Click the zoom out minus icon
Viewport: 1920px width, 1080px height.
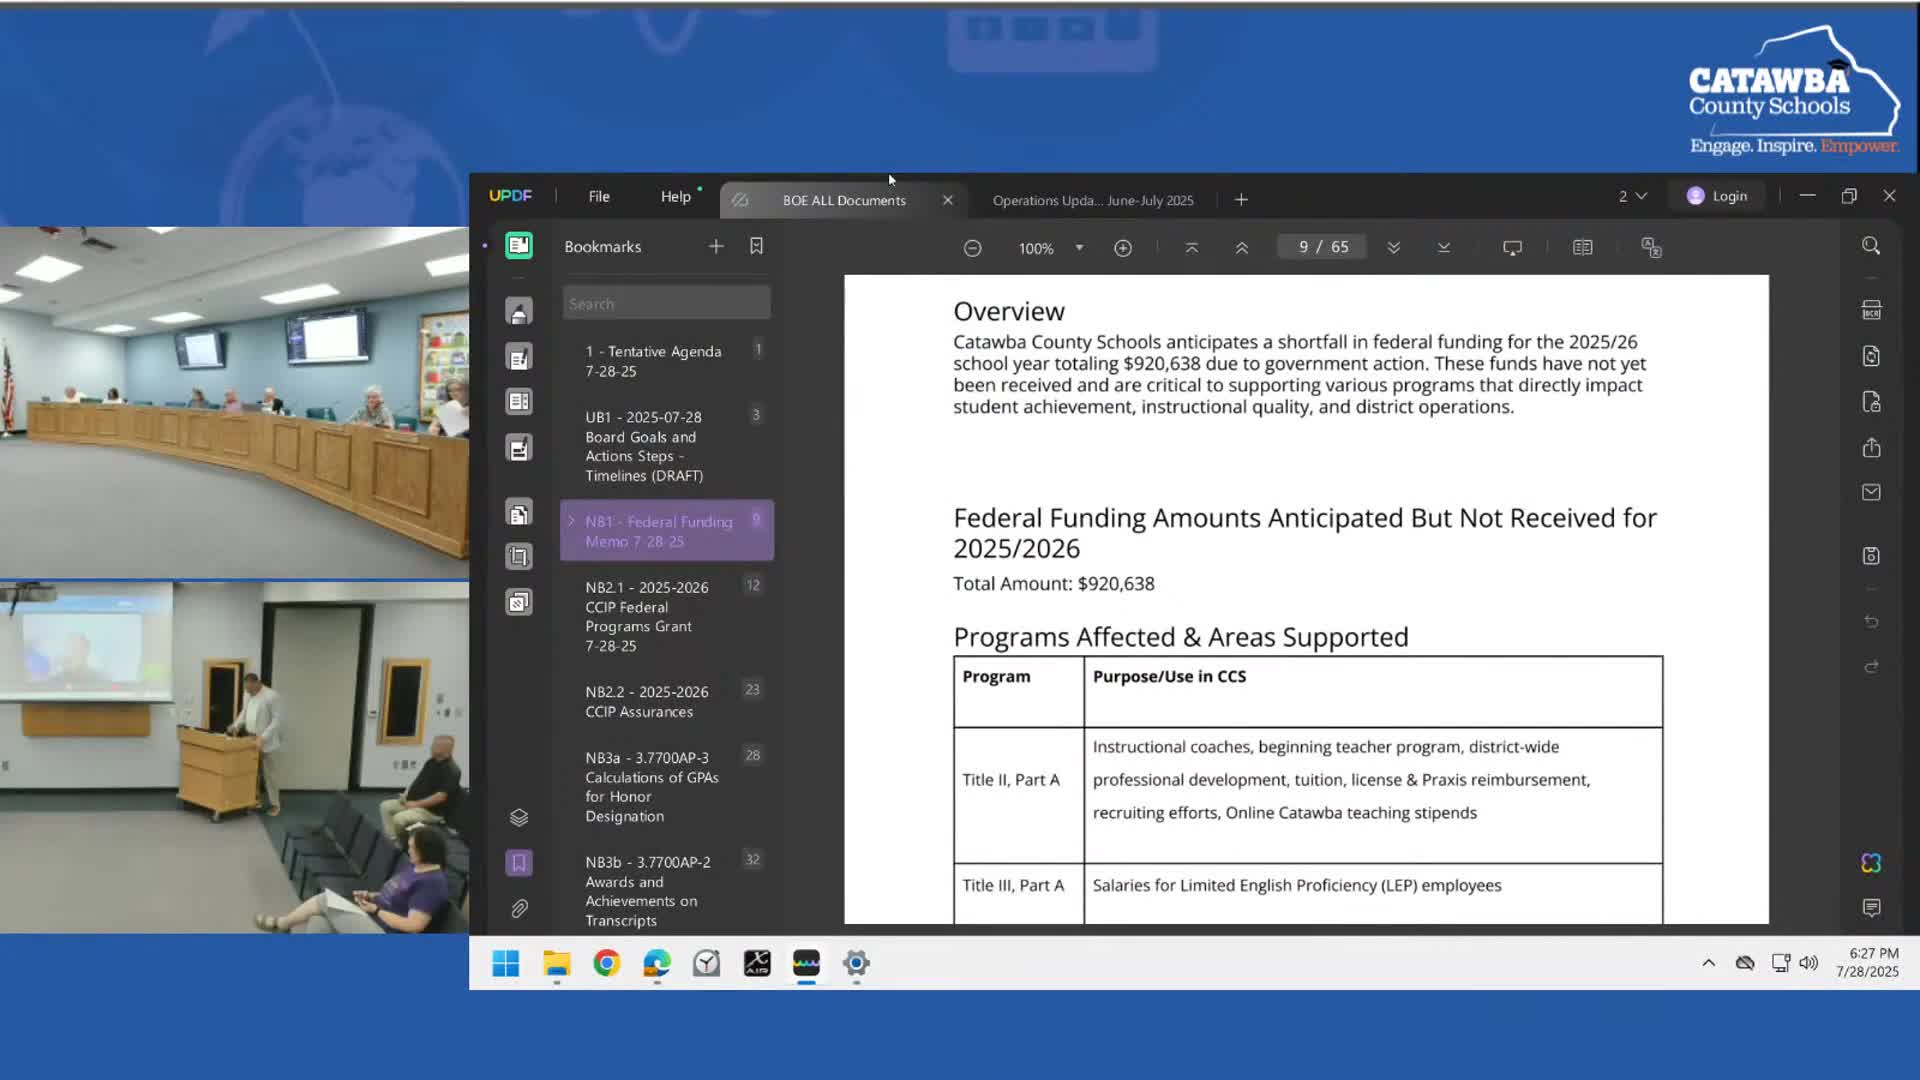[x=972, y=248]
